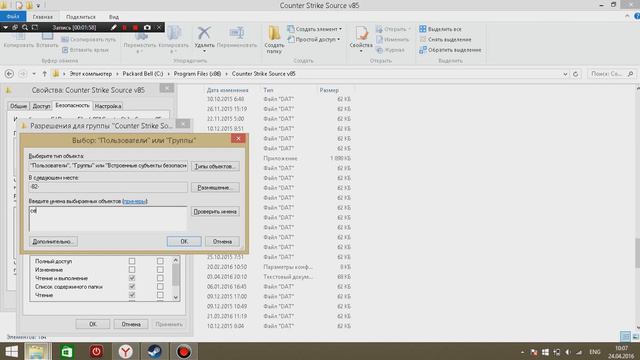Expand the Создать элемент dropdown
Viewport: 640px width, 360px height.
[340, 29]
